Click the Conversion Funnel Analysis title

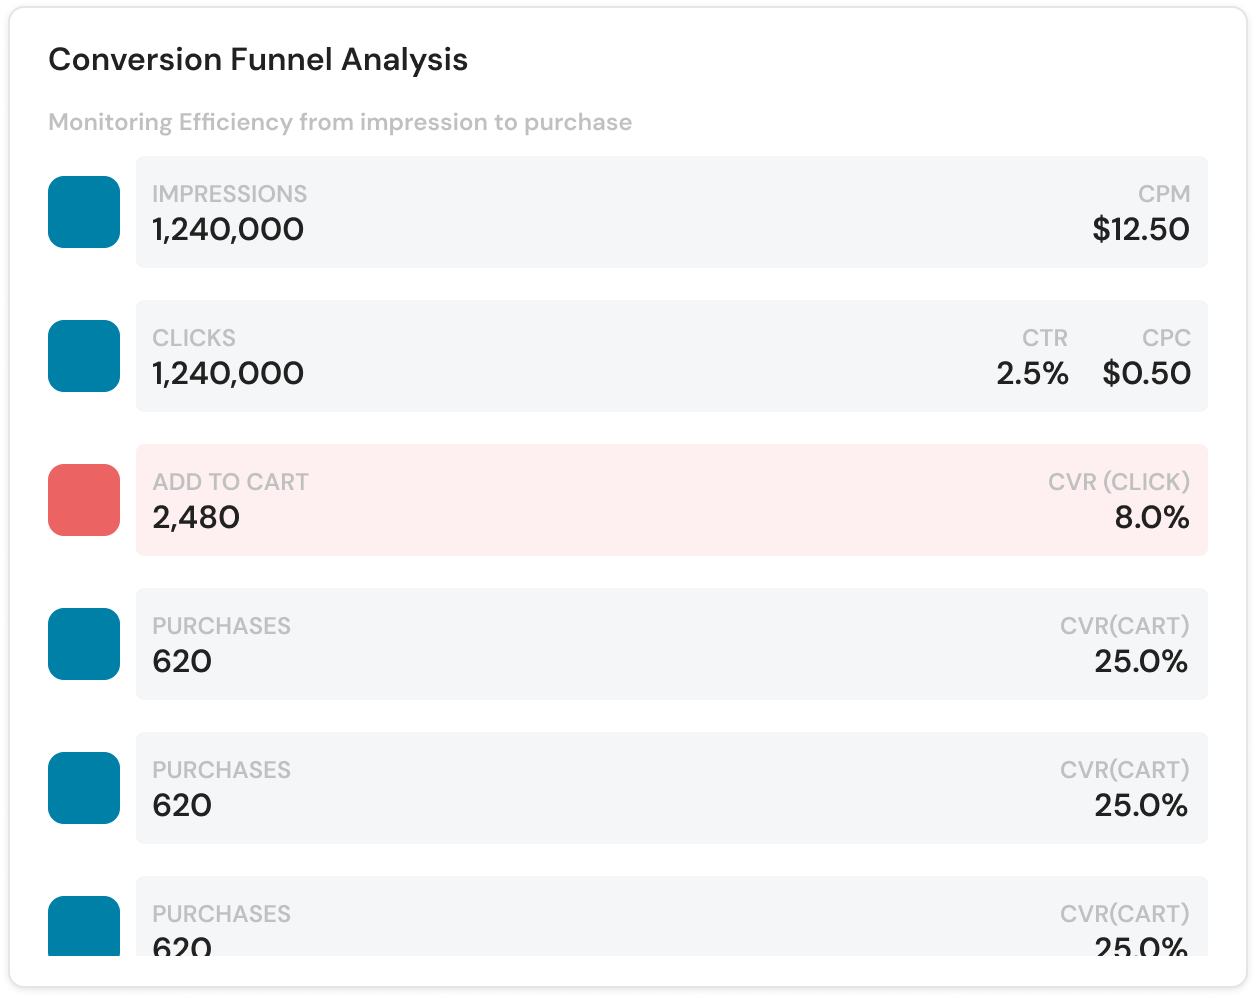point(258,60)
